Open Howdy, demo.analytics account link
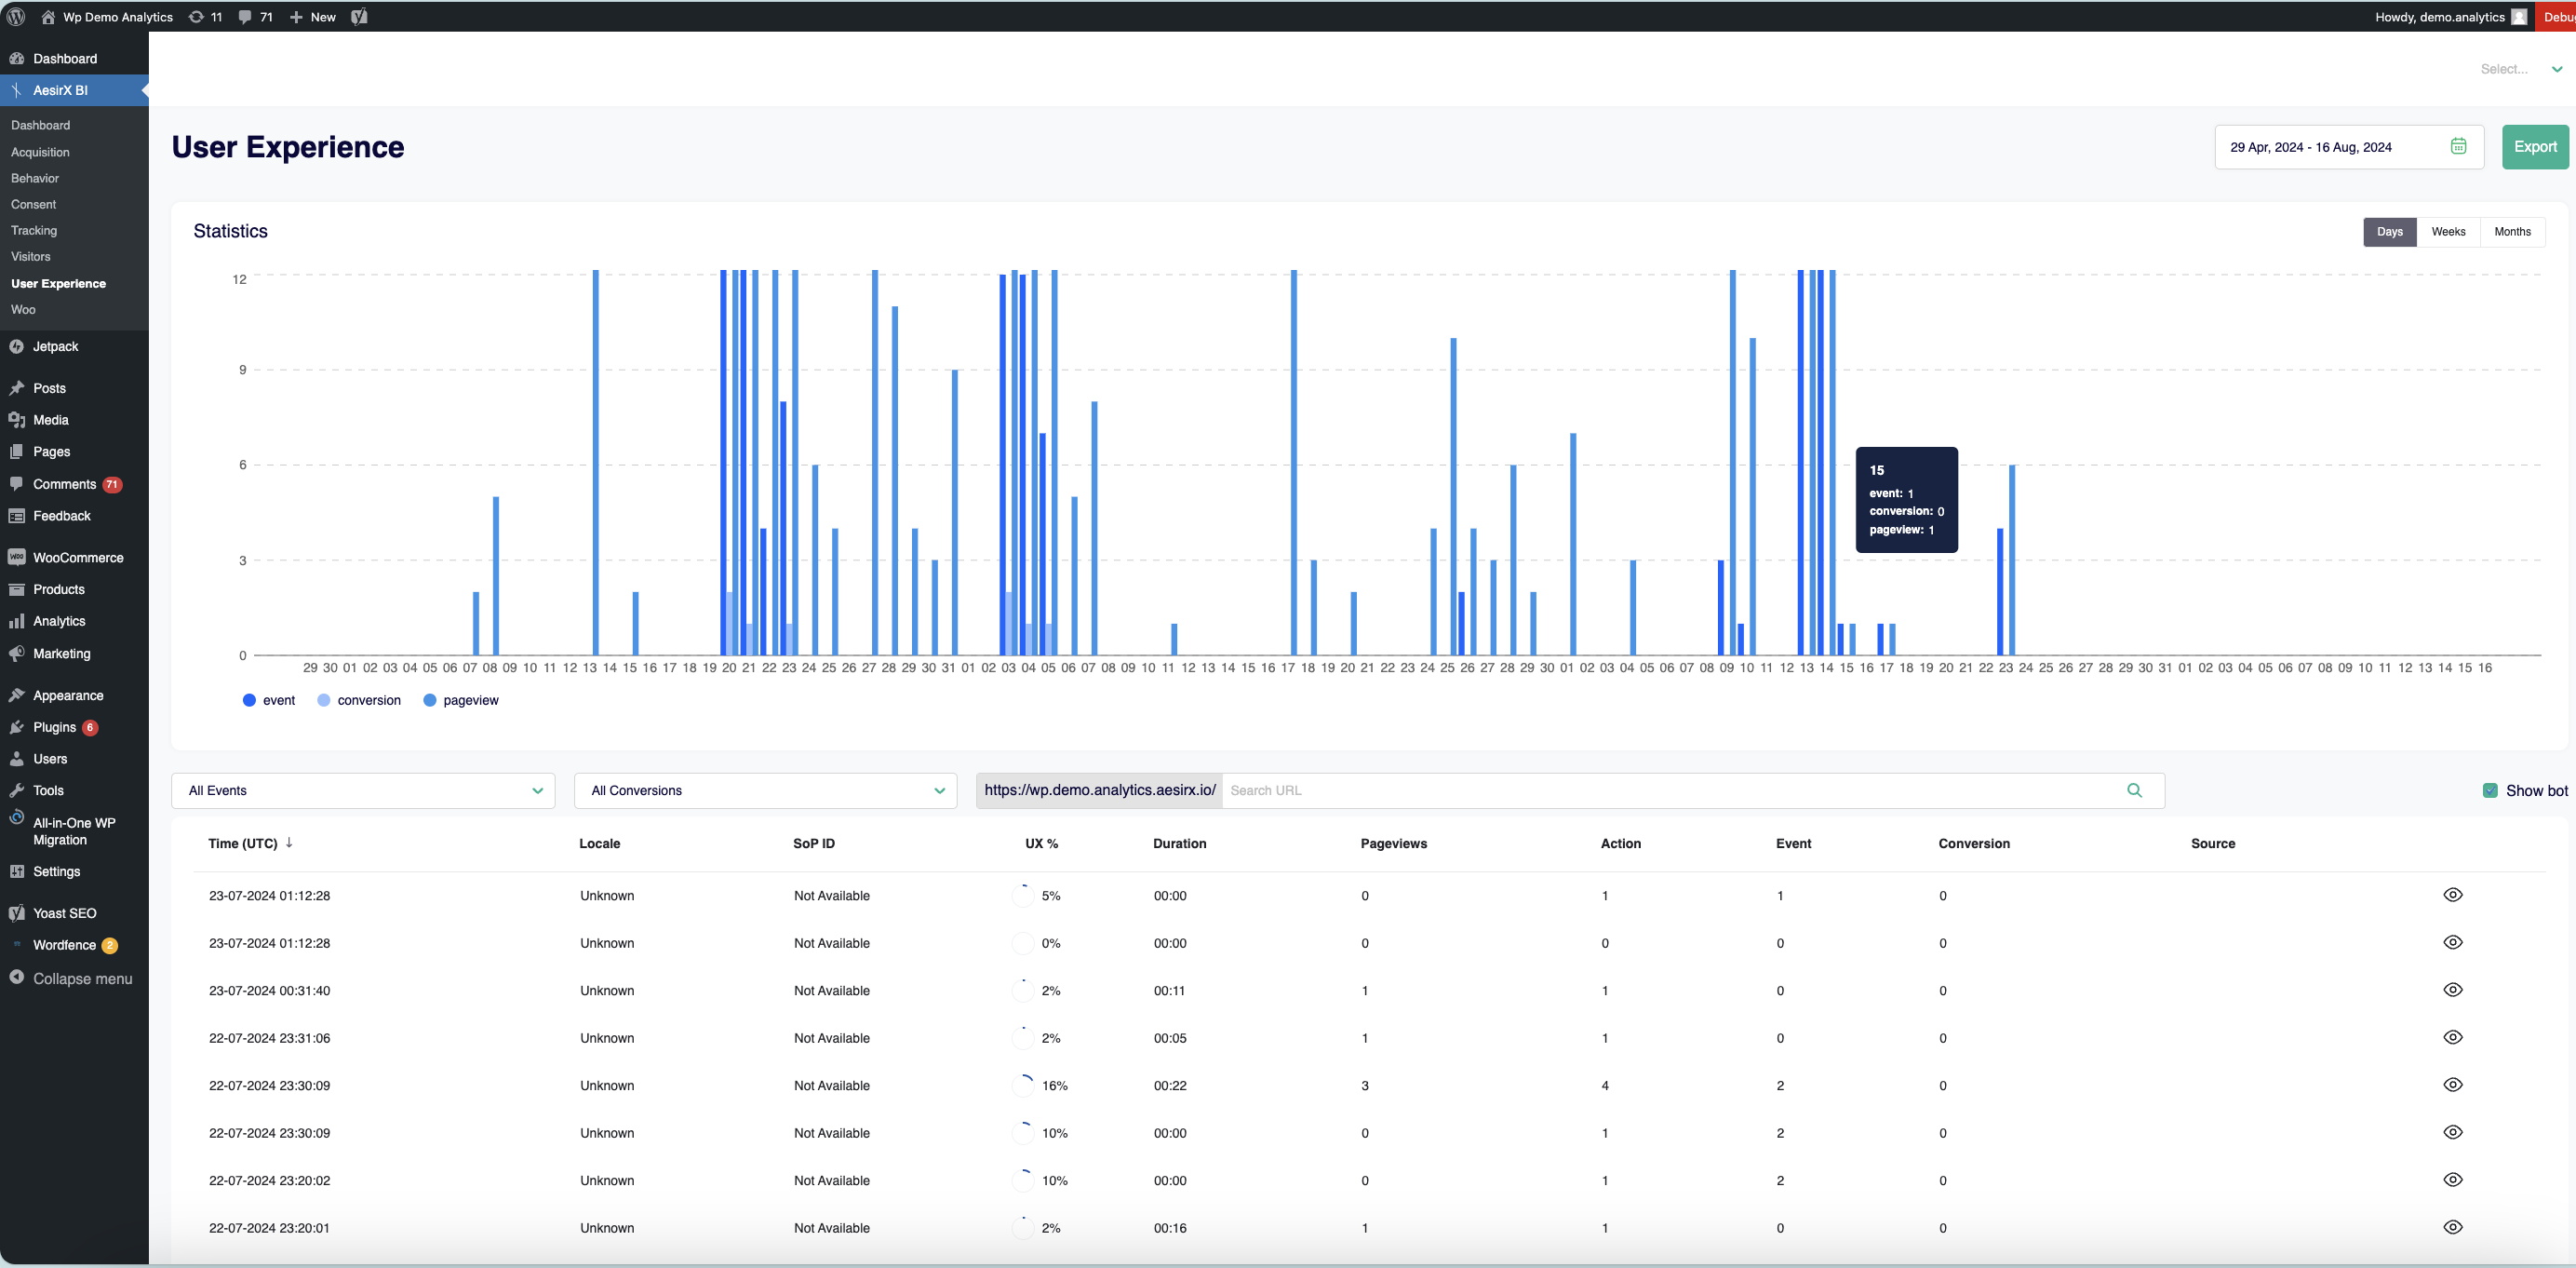2576x1268 pixels. [x=2451, y=17]
